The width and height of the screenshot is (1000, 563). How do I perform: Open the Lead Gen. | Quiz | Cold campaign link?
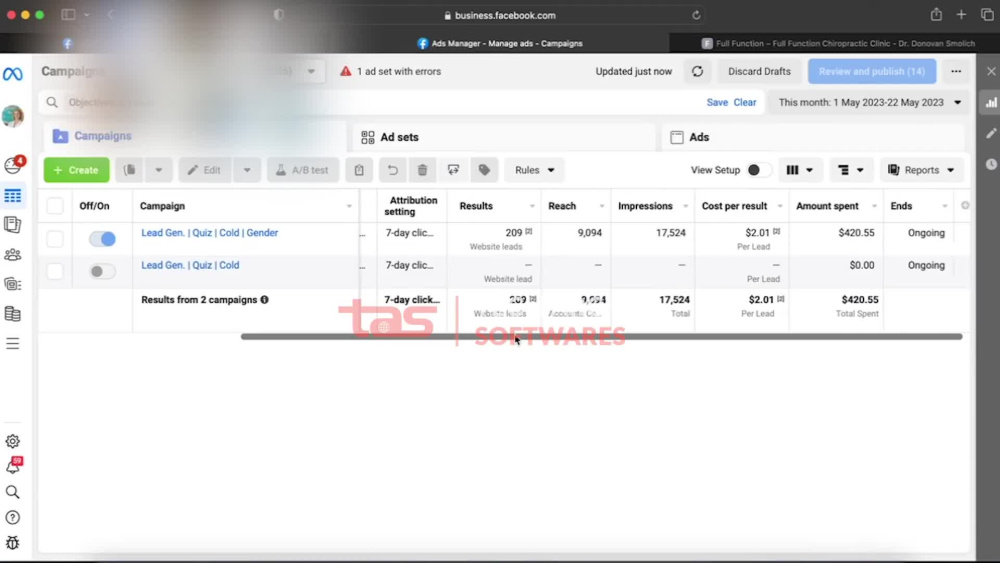(x=190, y=265)
